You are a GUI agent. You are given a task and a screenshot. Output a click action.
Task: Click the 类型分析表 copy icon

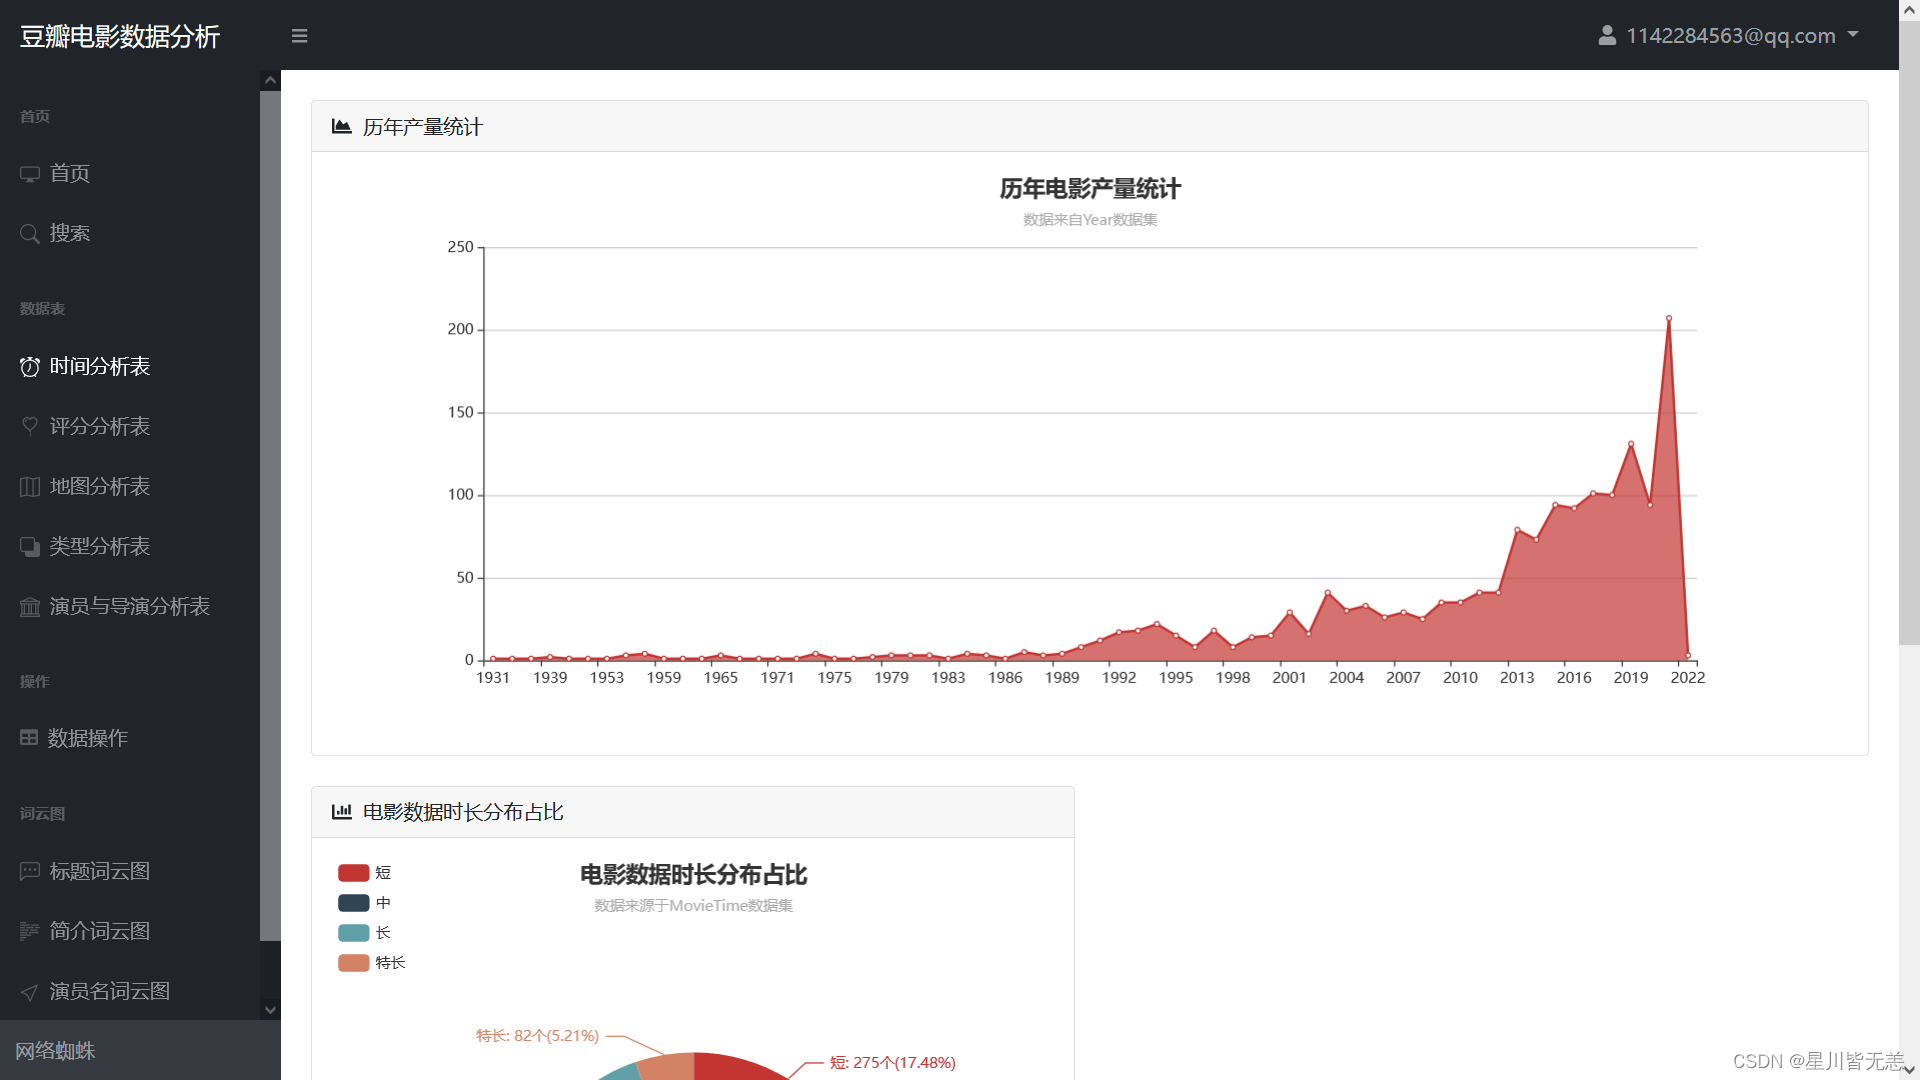30,547
